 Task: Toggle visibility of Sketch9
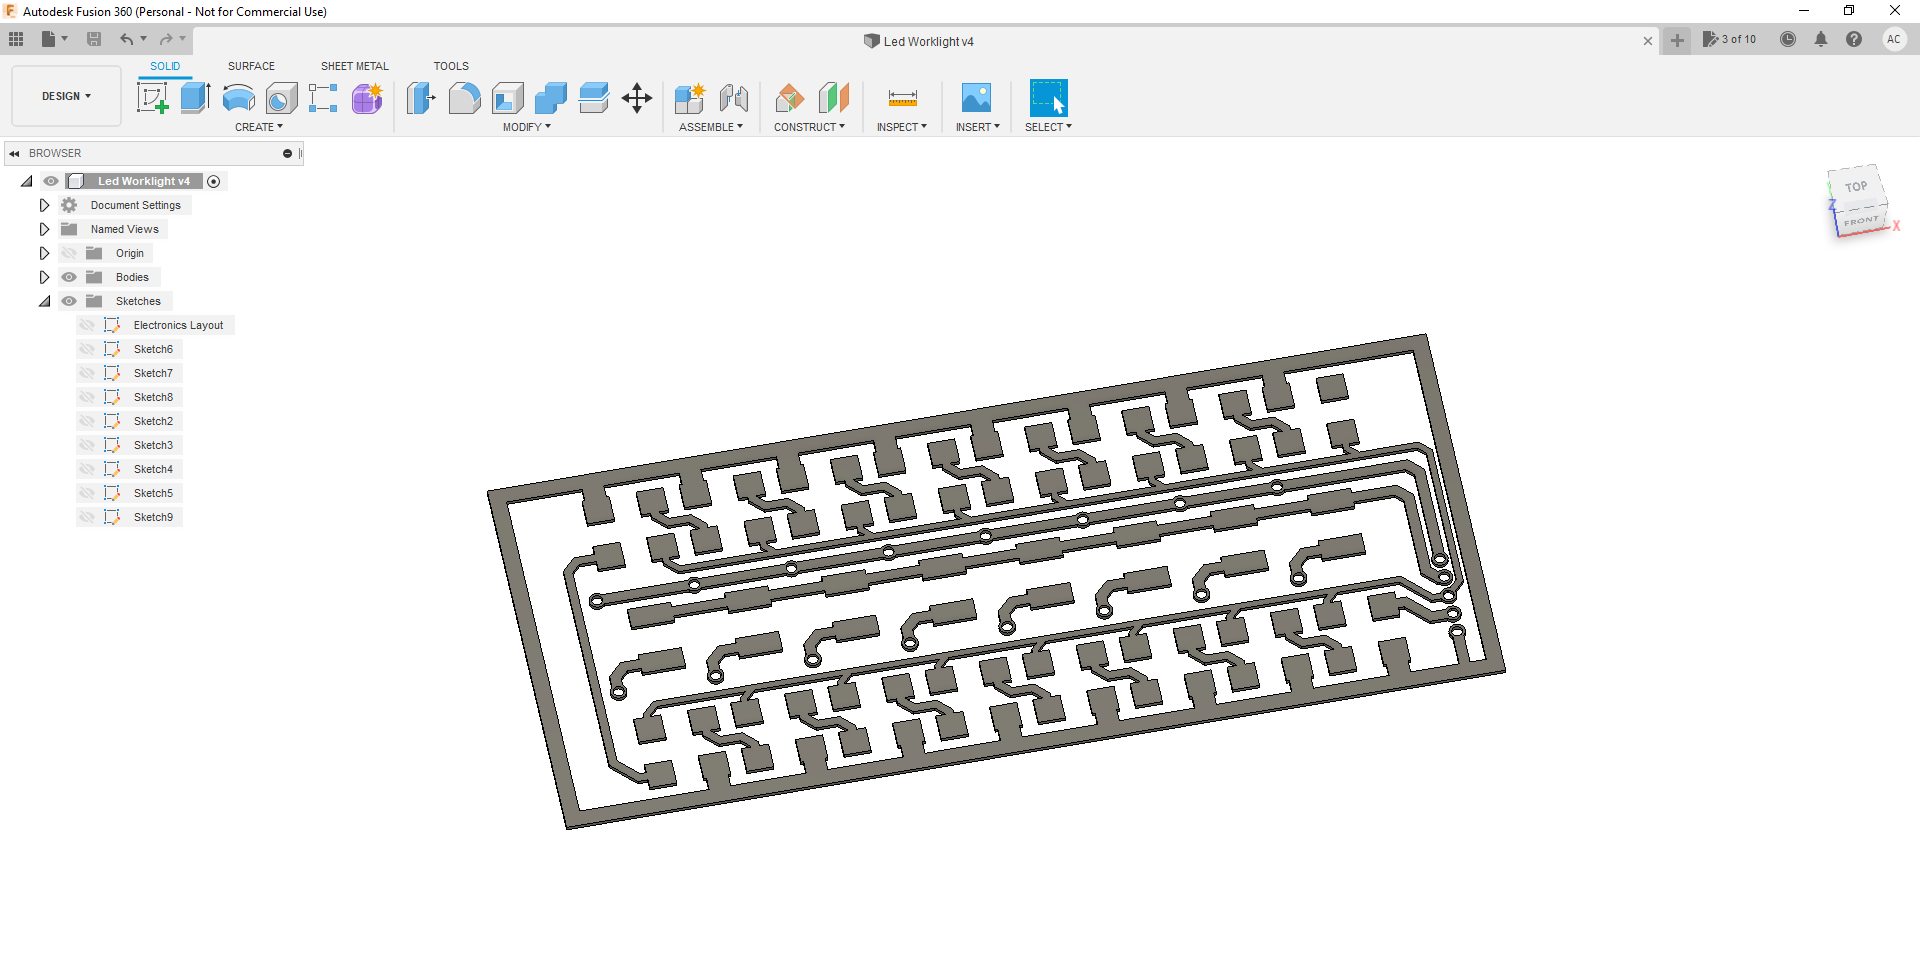[x=87, y=517]
